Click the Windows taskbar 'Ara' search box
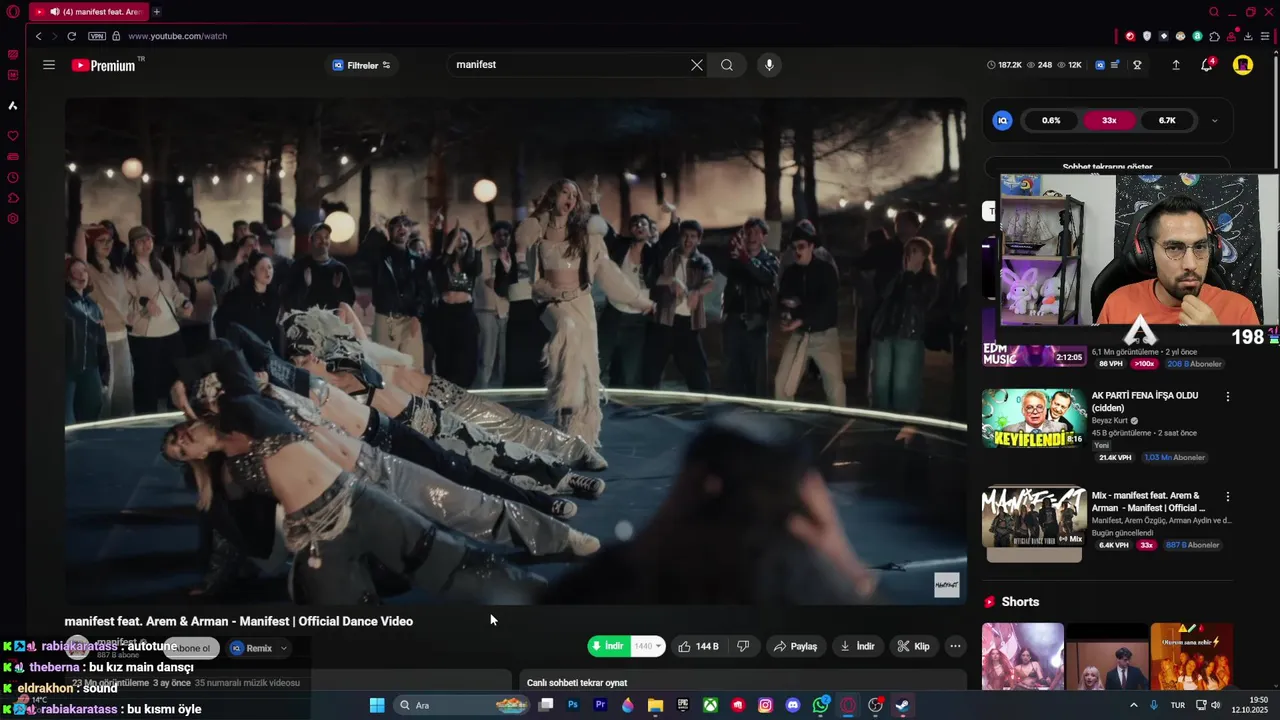The image size is (1280, 720). (x=460, y=705)
